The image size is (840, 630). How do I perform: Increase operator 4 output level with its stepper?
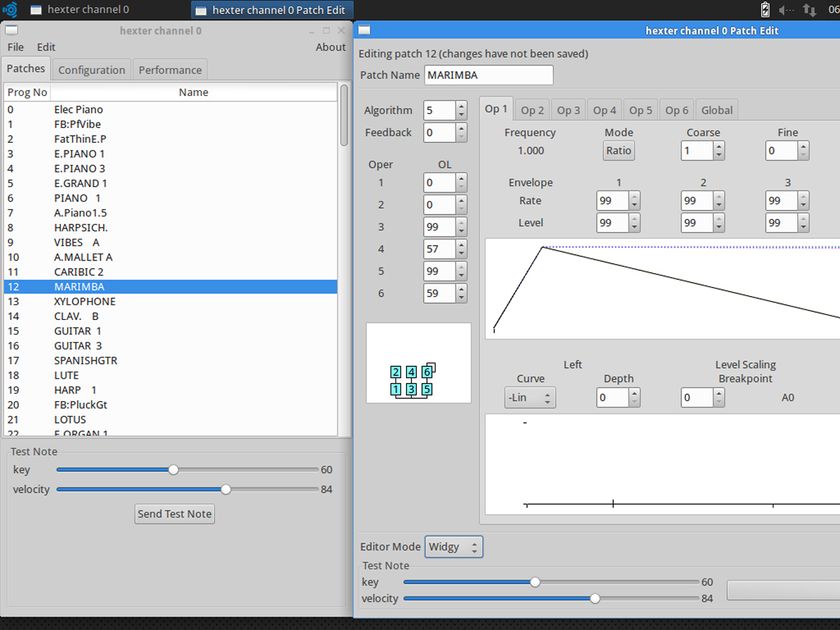pyautogui.click(x=461, y=244)
